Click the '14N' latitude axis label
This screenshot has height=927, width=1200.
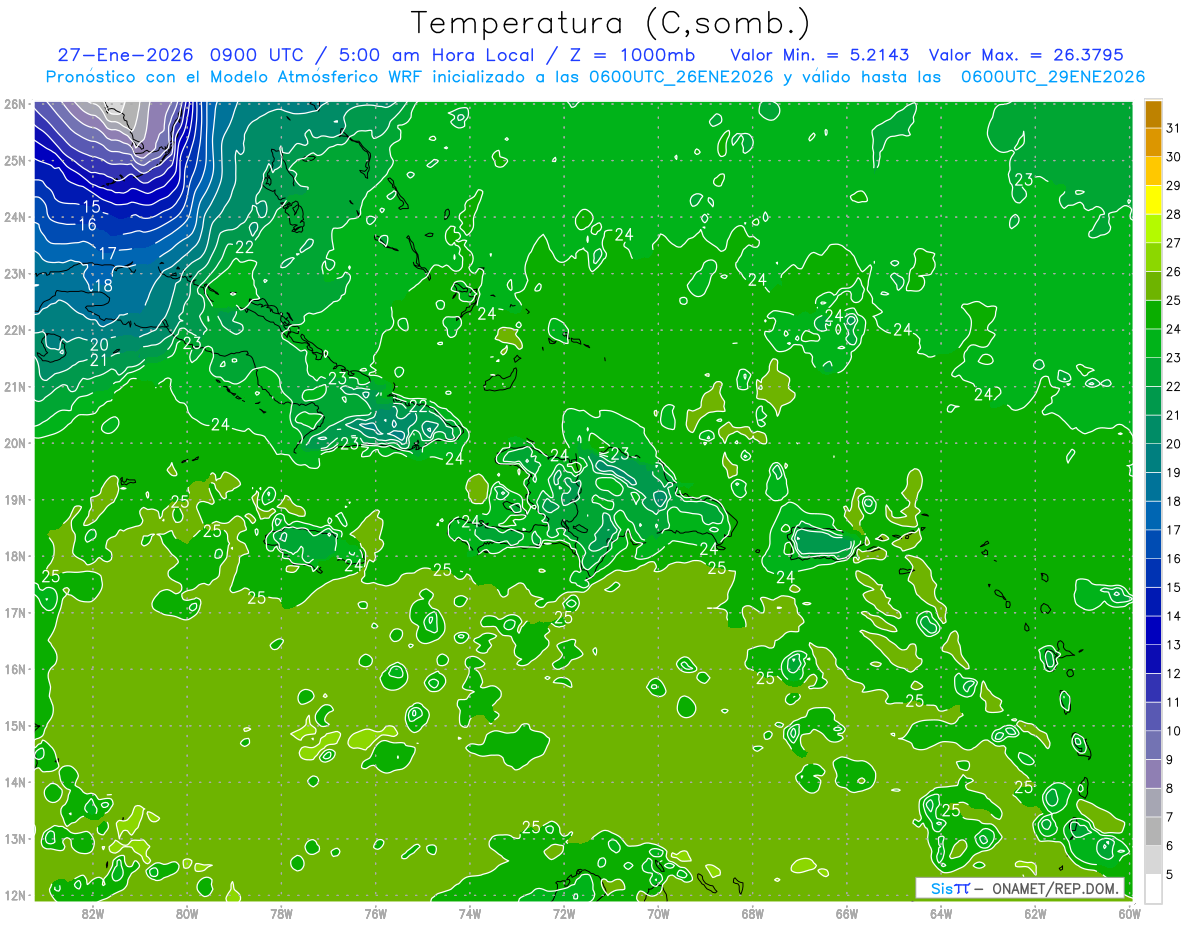point(15,782)
